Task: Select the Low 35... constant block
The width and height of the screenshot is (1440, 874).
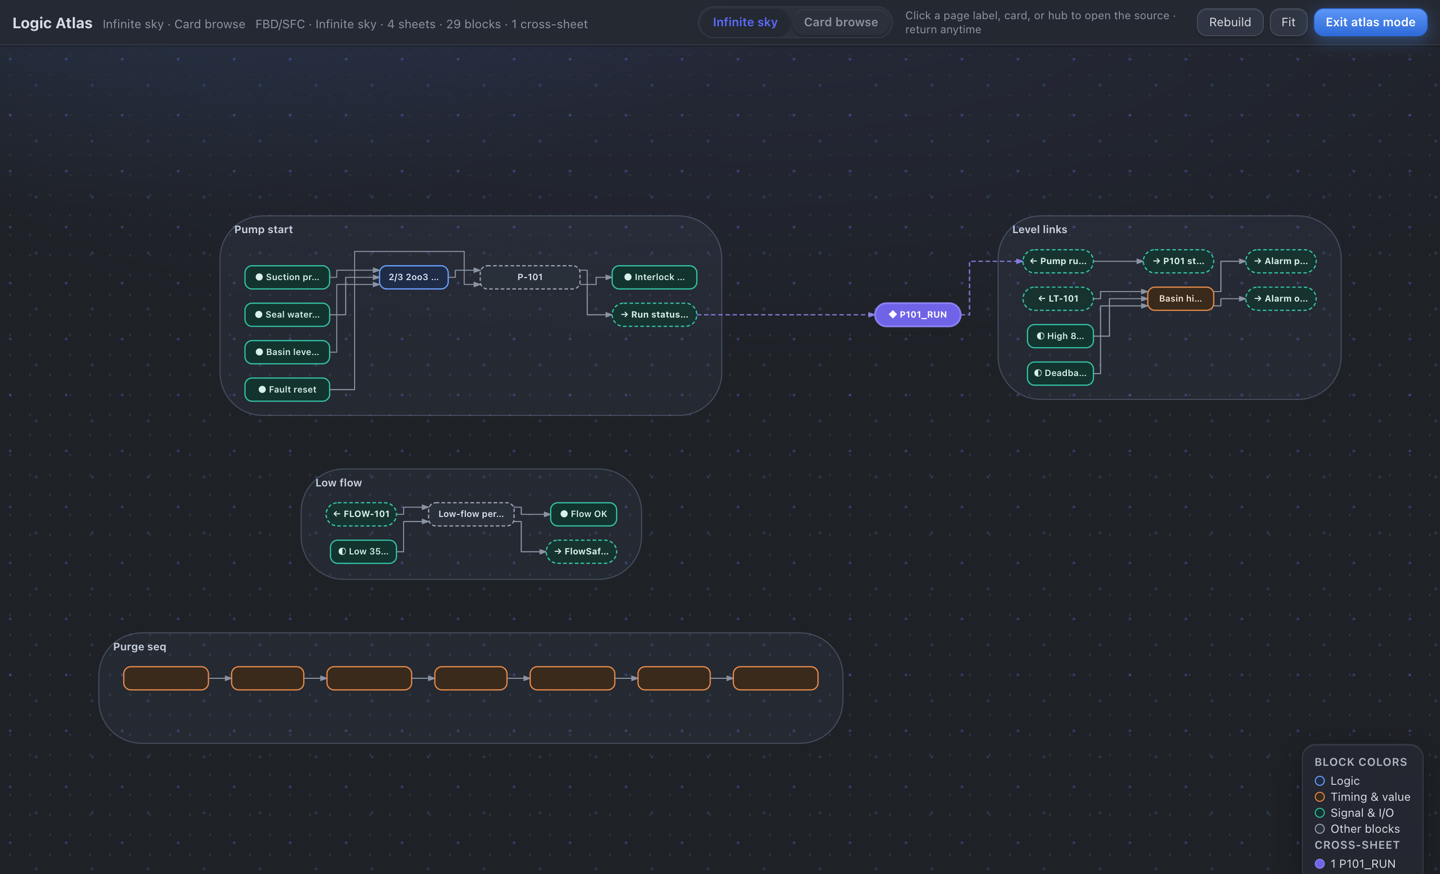Action: (363, 551)
